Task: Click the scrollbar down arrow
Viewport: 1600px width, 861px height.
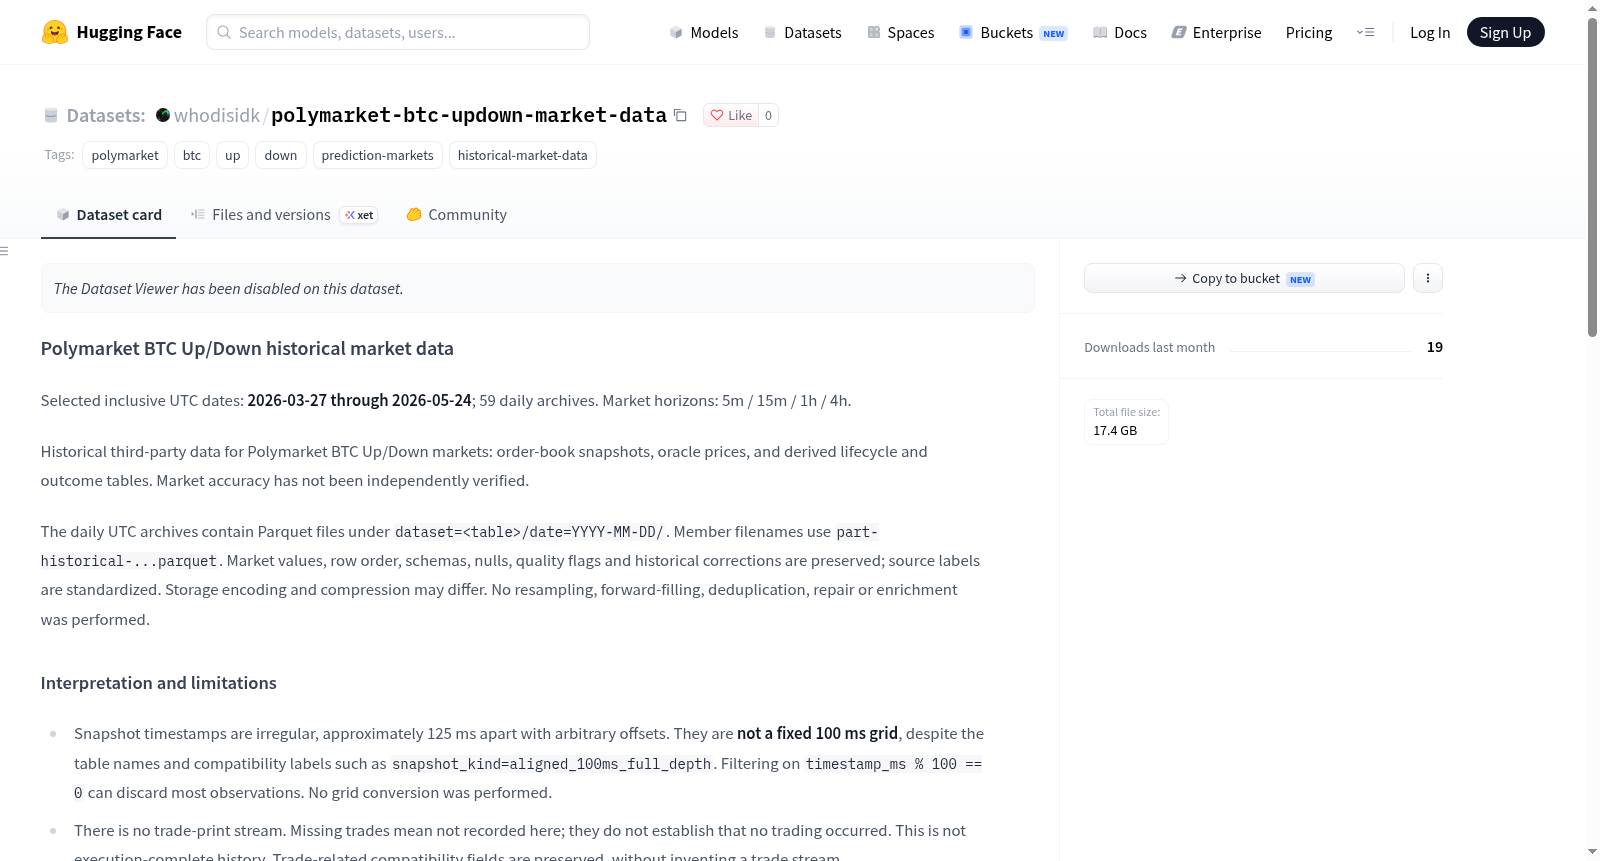Action: [x=1592, y=852]
